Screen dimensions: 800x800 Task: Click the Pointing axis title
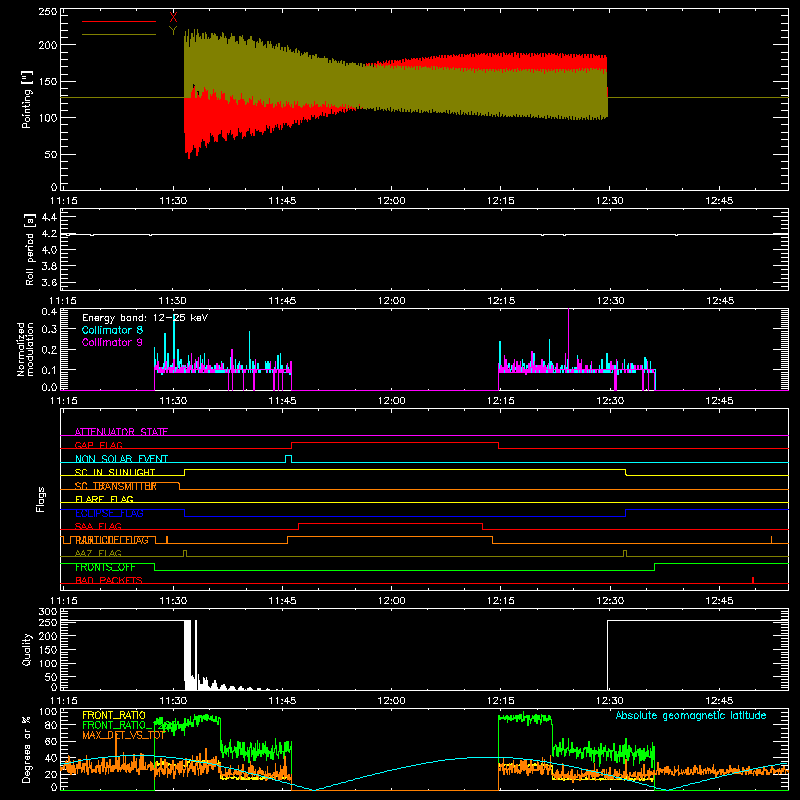click(27, 99)
